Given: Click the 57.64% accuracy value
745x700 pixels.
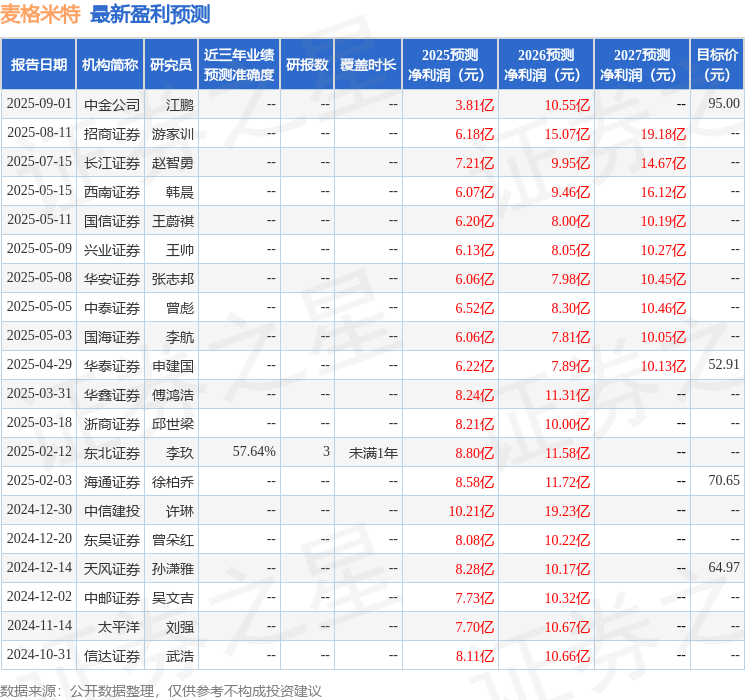Looking at the screenshot, I should click(254, 451).
